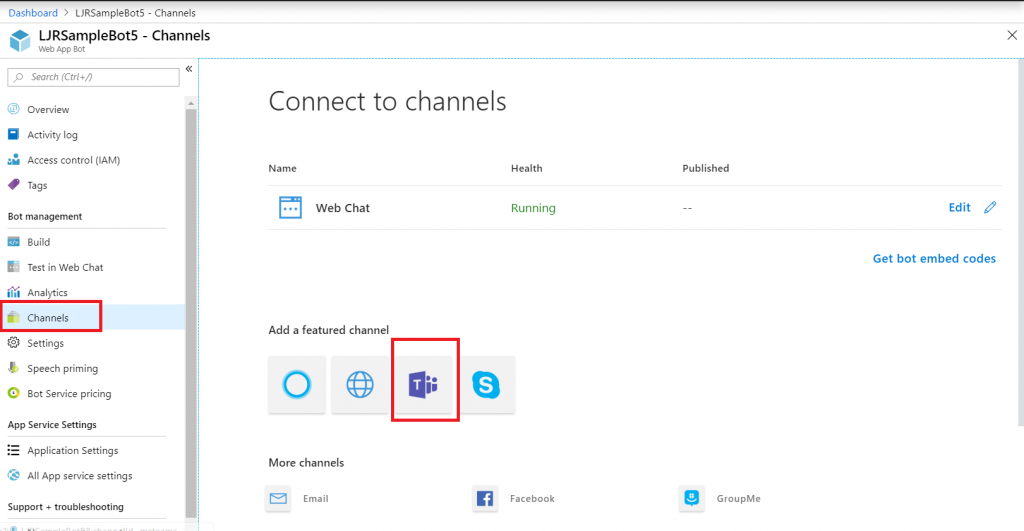Close the Channels blade
1024x531 pixels.
tap(1012, 35)
